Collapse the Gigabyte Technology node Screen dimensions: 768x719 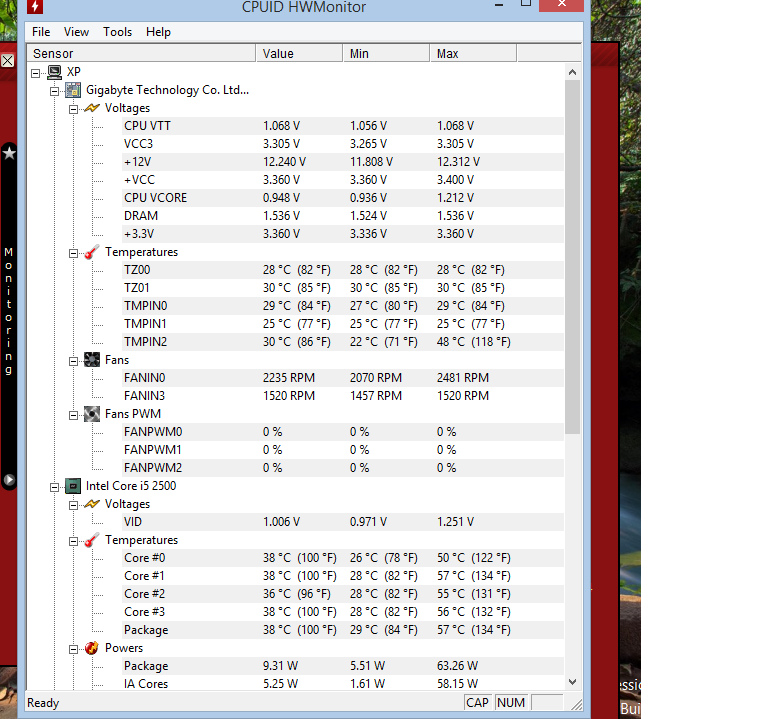click(54, 91)
